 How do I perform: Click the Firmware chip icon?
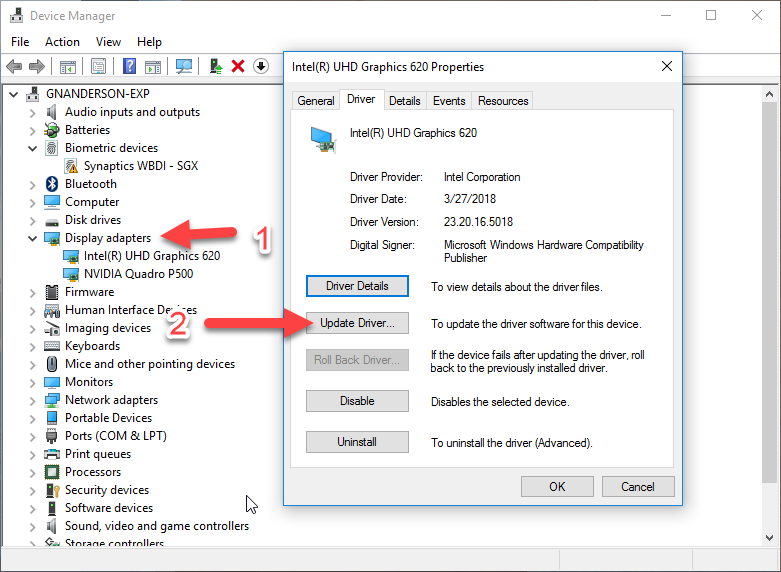[x=51, y=292]
